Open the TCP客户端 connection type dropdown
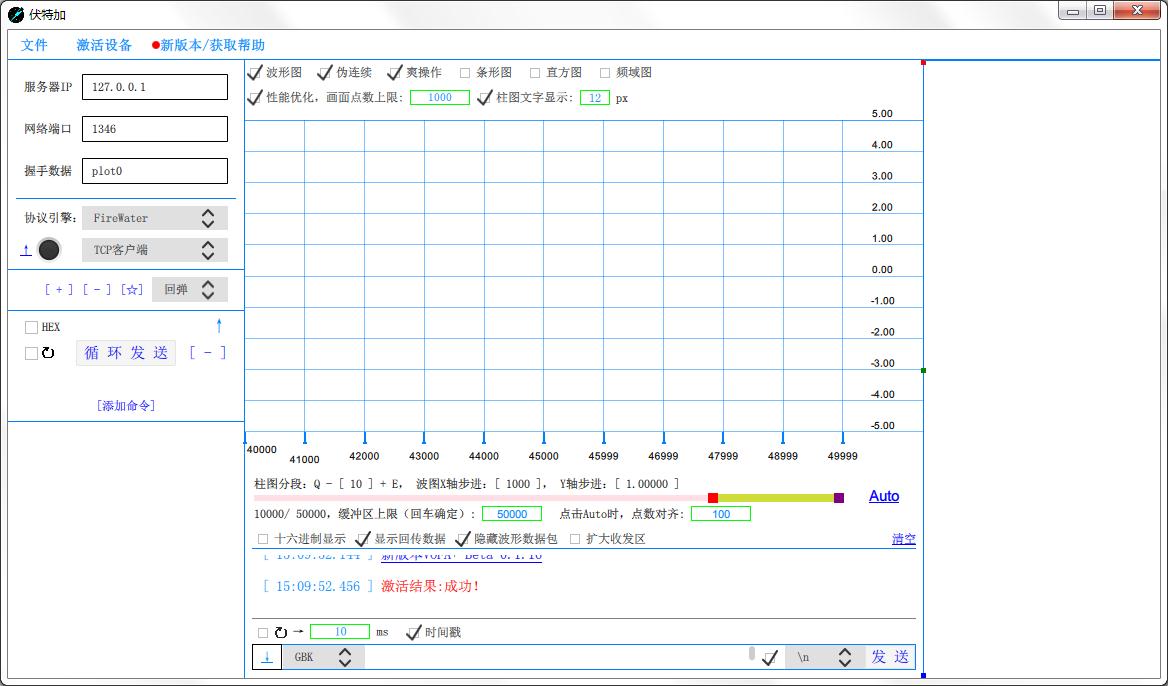 155,250
